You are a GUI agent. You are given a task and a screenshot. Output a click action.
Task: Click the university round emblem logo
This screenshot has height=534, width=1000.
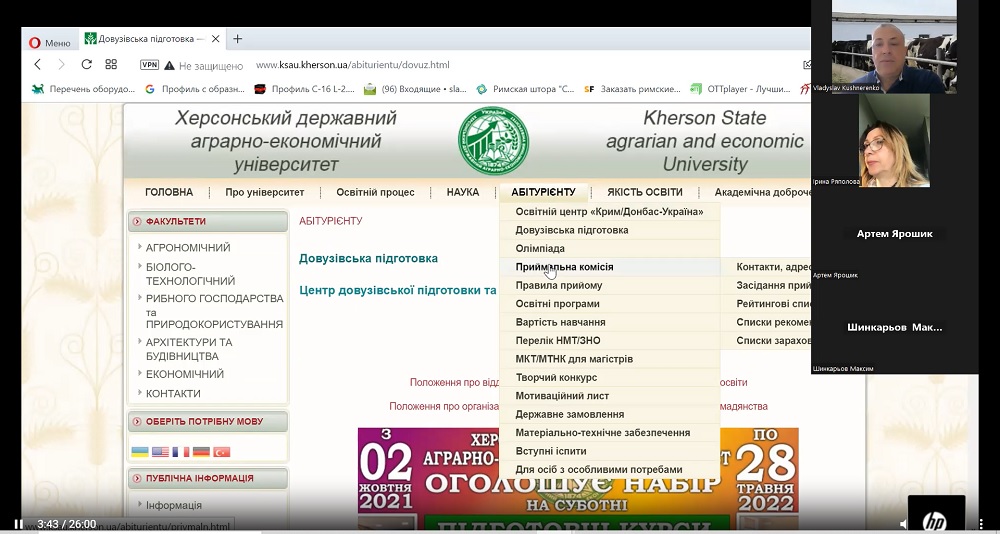(493, 140)
